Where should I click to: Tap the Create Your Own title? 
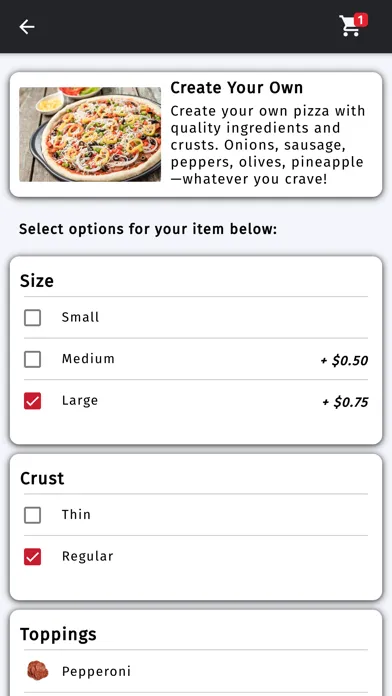pos(237,87)
